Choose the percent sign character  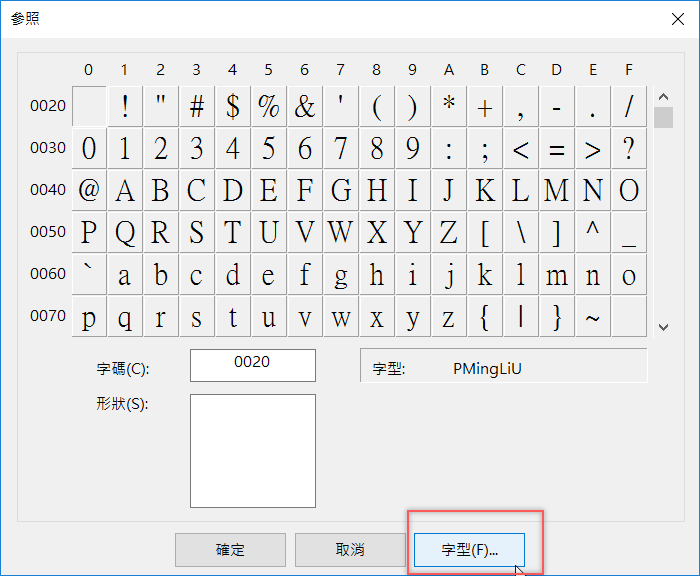tap(269, 106)
